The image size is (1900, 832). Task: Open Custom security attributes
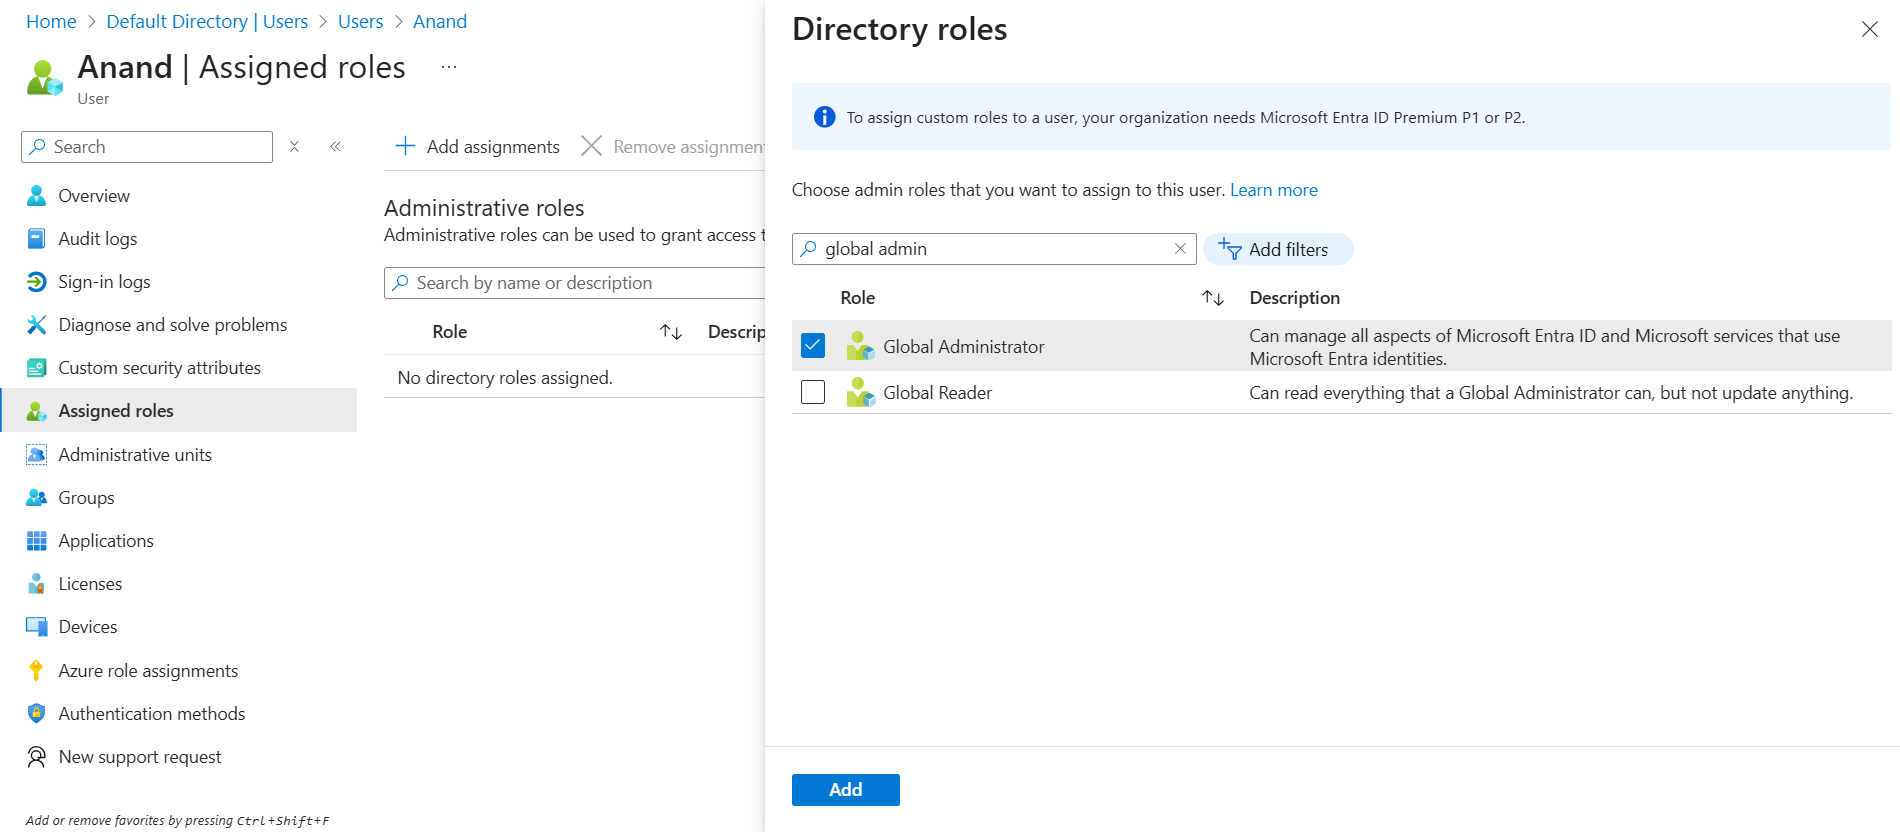click(x=159, y=368)
